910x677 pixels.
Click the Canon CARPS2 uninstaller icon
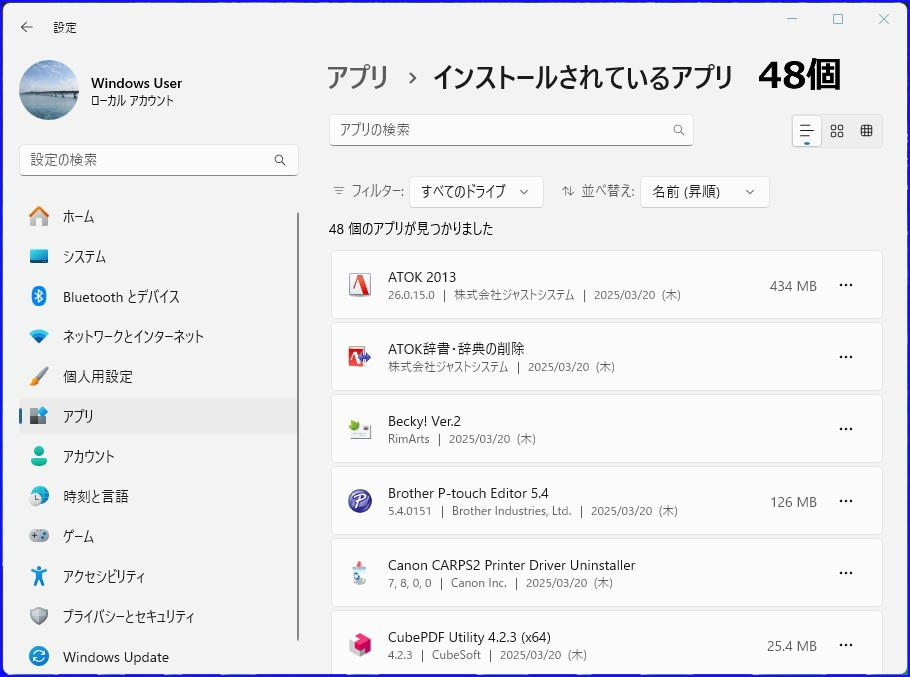[x=360, y=573]
